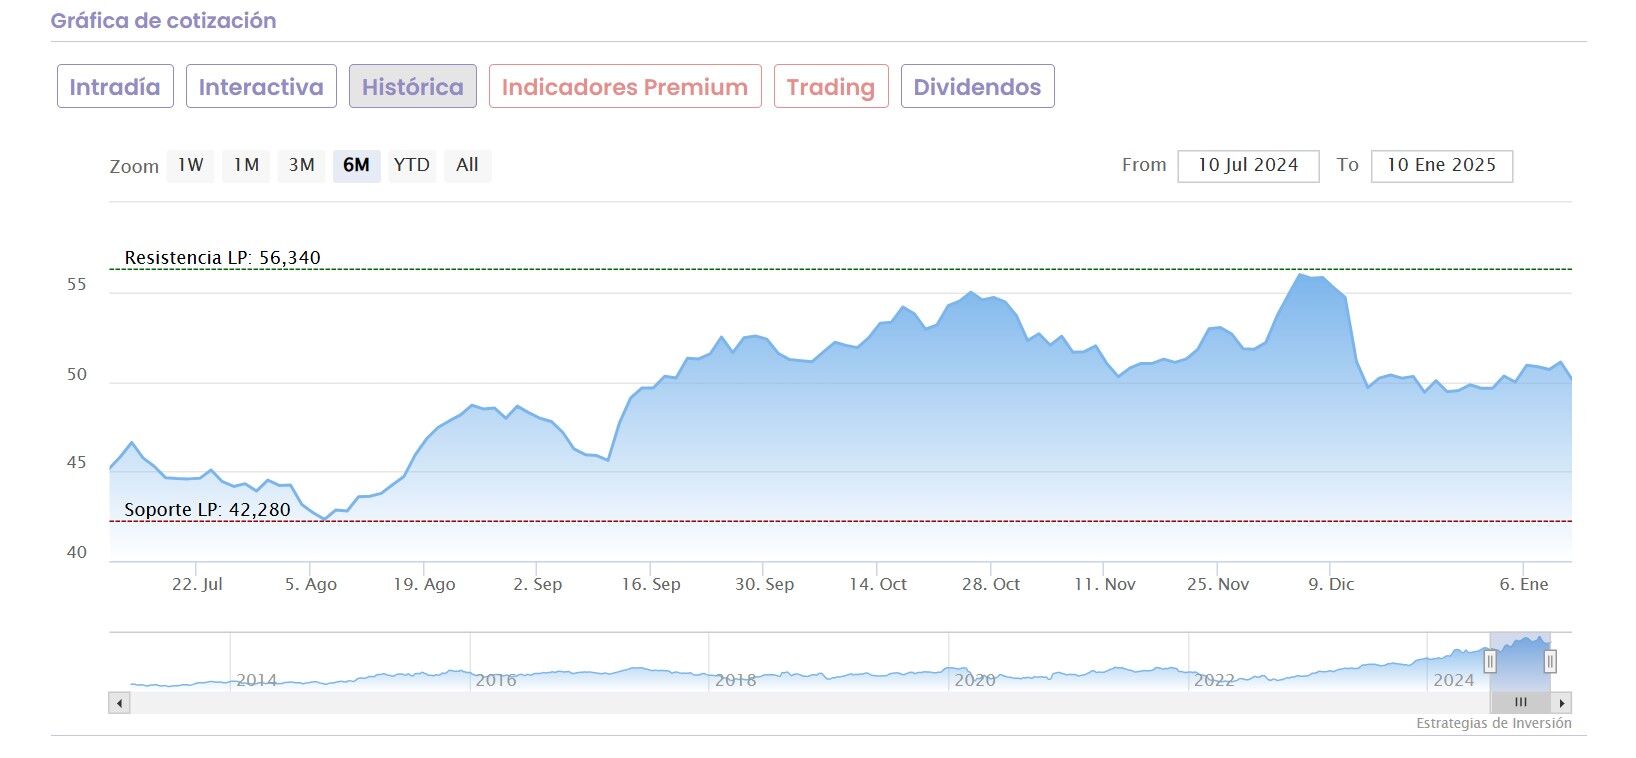Grab the navigator left range handle
Viewport: 1636px width, 758px height.
click(1490, 661)
